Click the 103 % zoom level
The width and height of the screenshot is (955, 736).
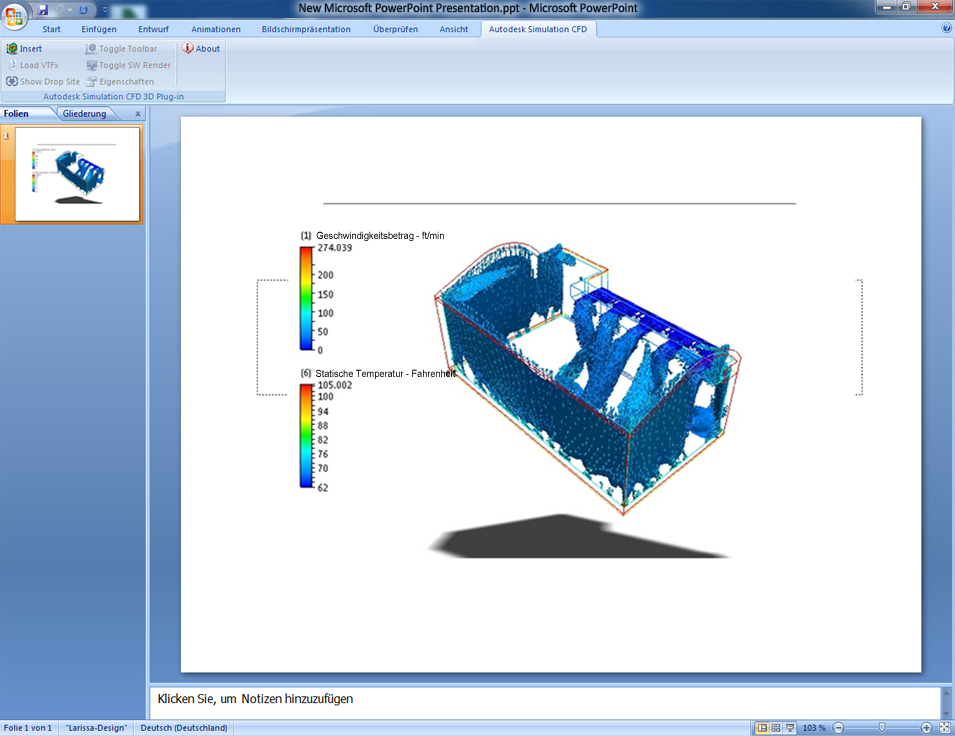[x=814, y=728]
